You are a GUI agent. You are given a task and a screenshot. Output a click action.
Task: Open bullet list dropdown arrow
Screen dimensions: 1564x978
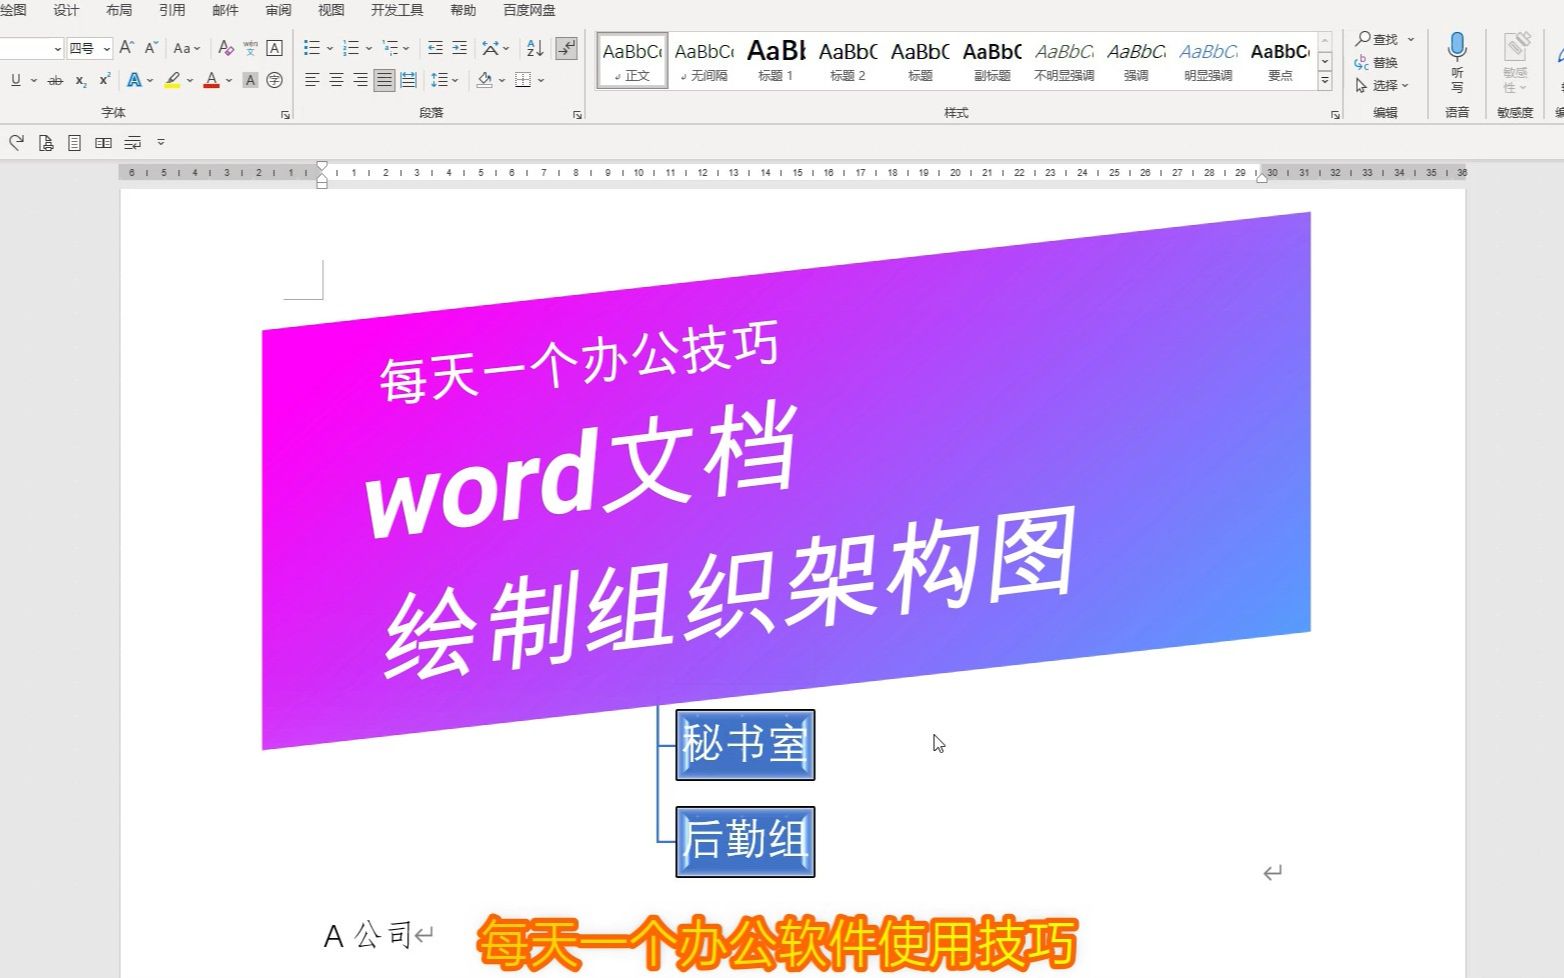point(330,48)
